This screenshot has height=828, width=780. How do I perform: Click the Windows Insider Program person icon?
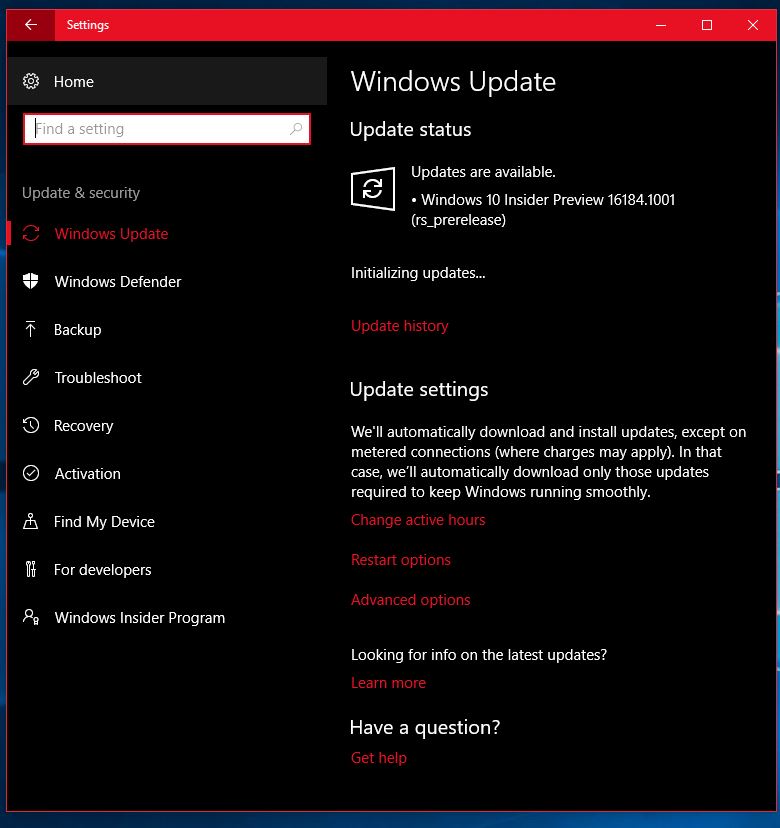[31, 617]
